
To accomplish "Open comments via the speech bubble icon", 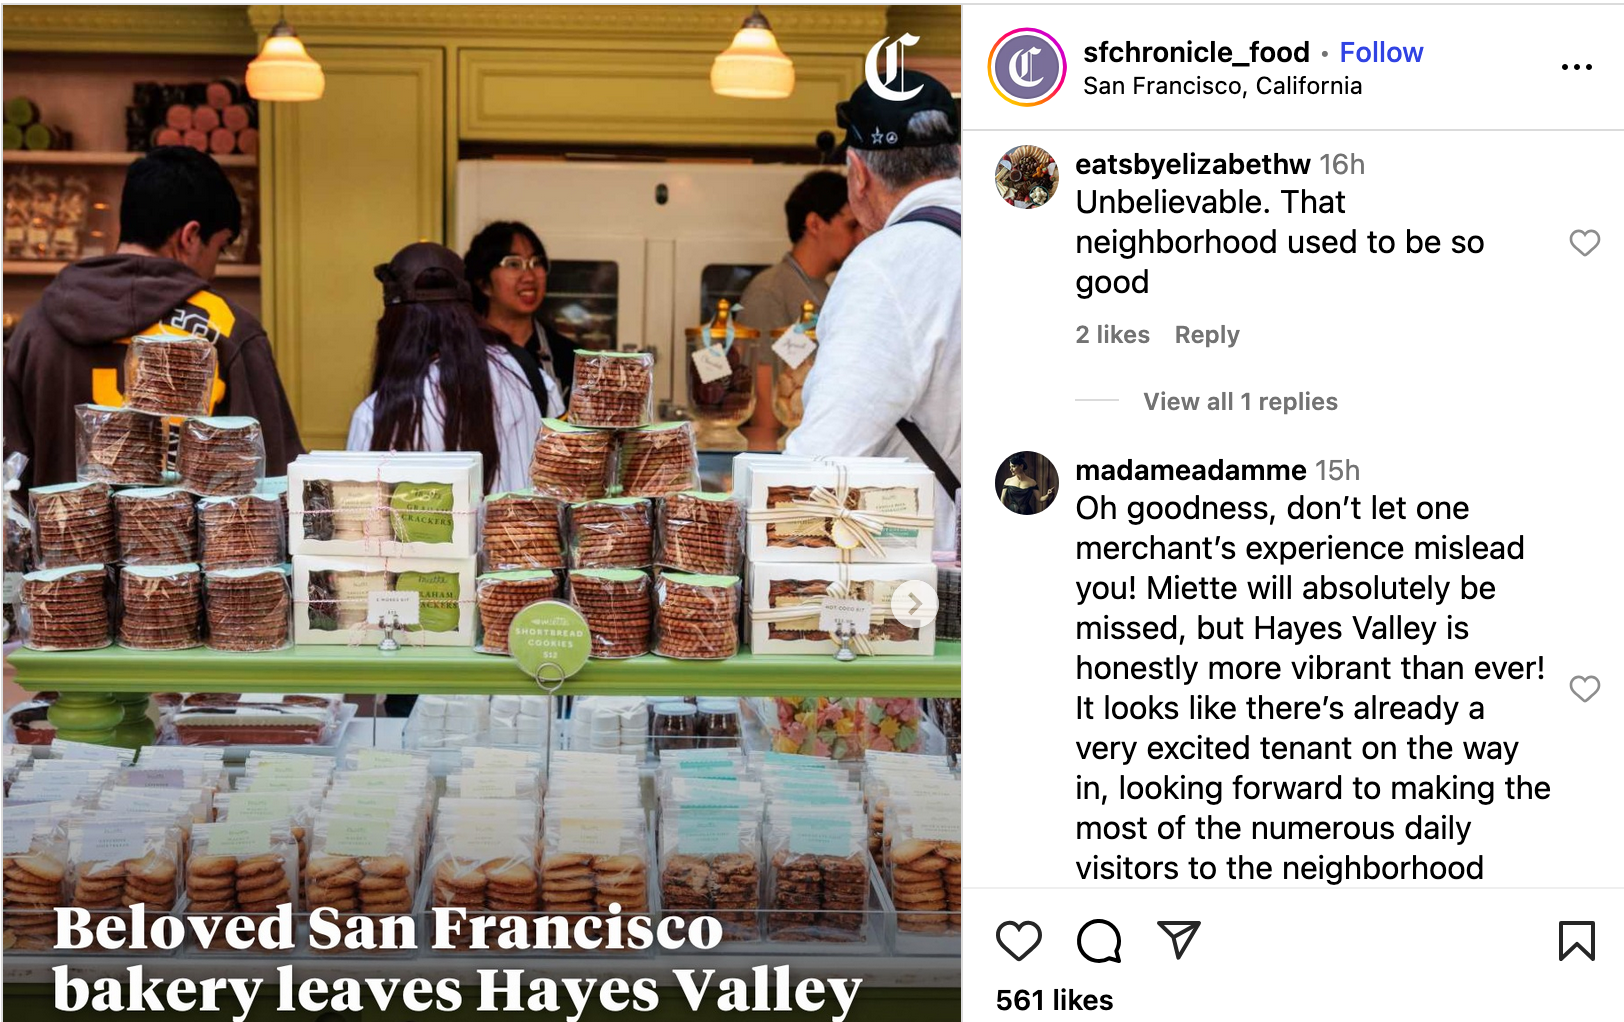I will (1099, 940).
